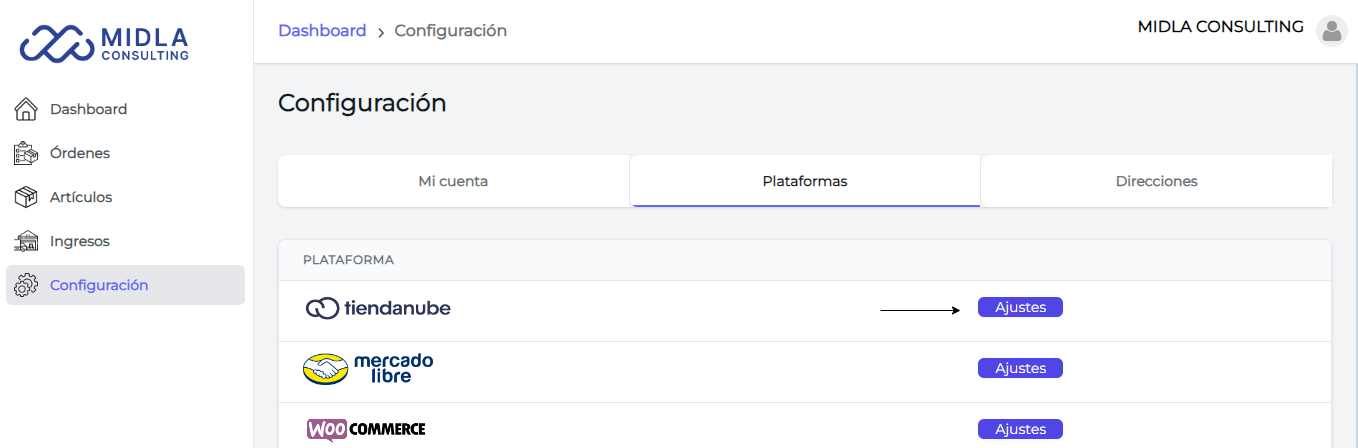Image resolution: width=1358 pixels, height=448 pixels.
Task: Click the WooCommerce logo
Action: pos(366,430)
